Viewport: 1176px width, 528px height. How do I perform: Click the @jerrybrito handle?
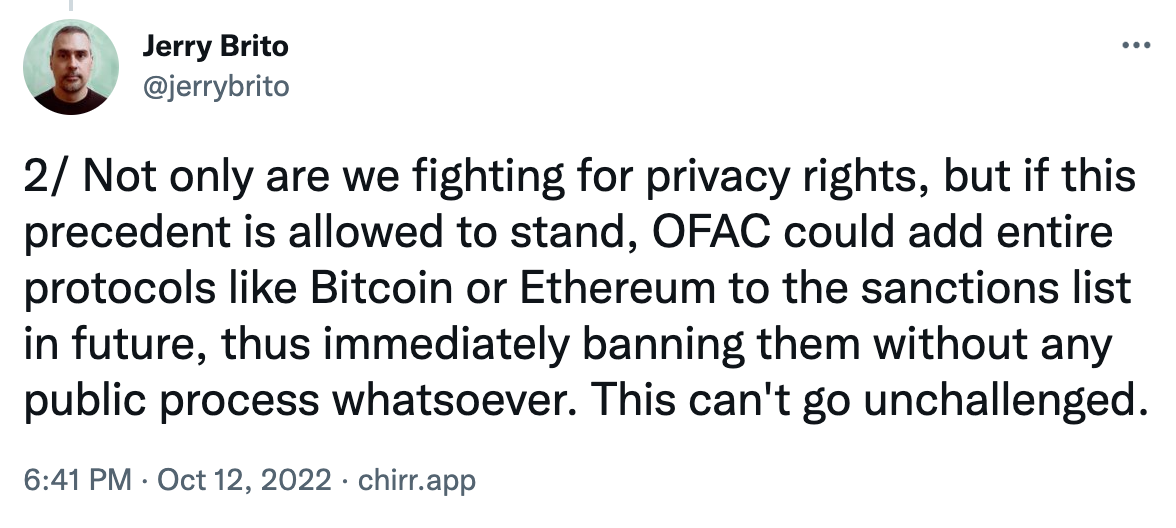215,87
